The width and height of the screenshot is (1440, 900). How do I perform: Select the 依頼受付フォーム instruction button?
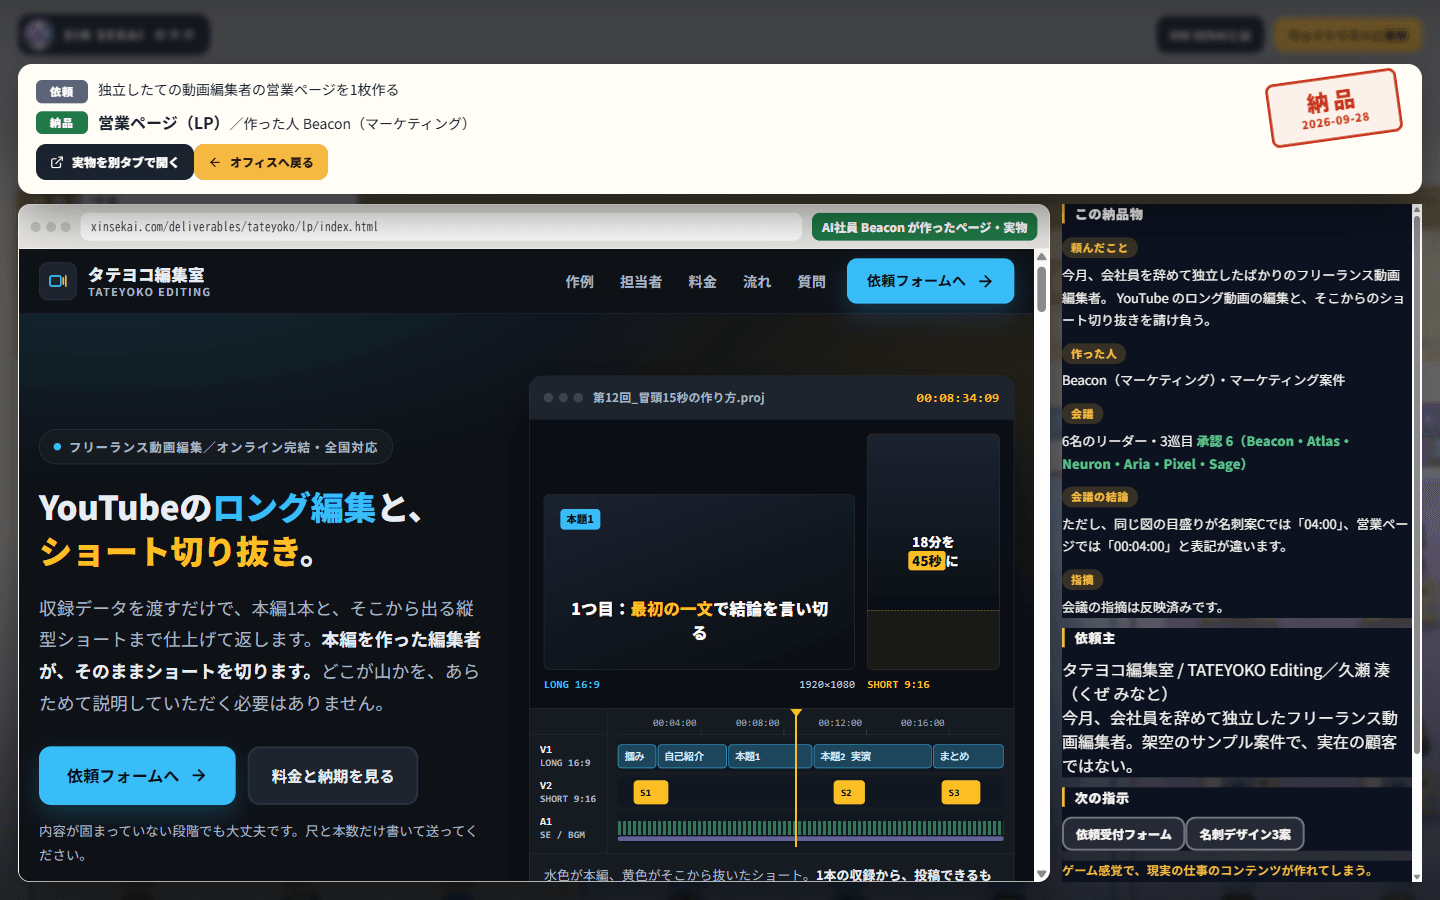[1123, 834]
